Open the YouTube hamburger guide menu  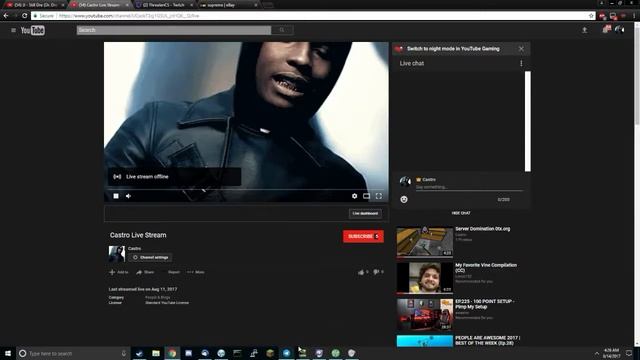coord(13,30)
